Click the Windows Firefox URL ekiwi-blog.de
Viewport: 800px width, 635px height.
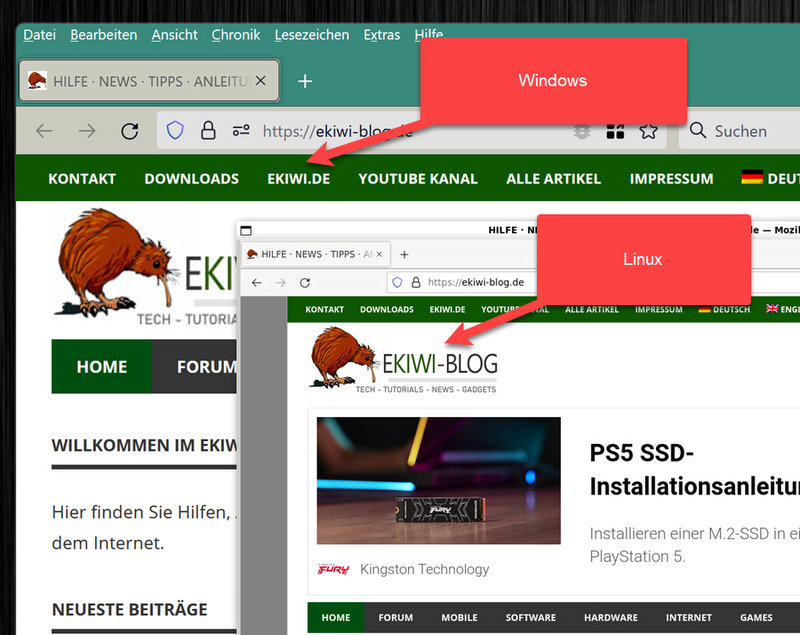click(x=337, y=132)
